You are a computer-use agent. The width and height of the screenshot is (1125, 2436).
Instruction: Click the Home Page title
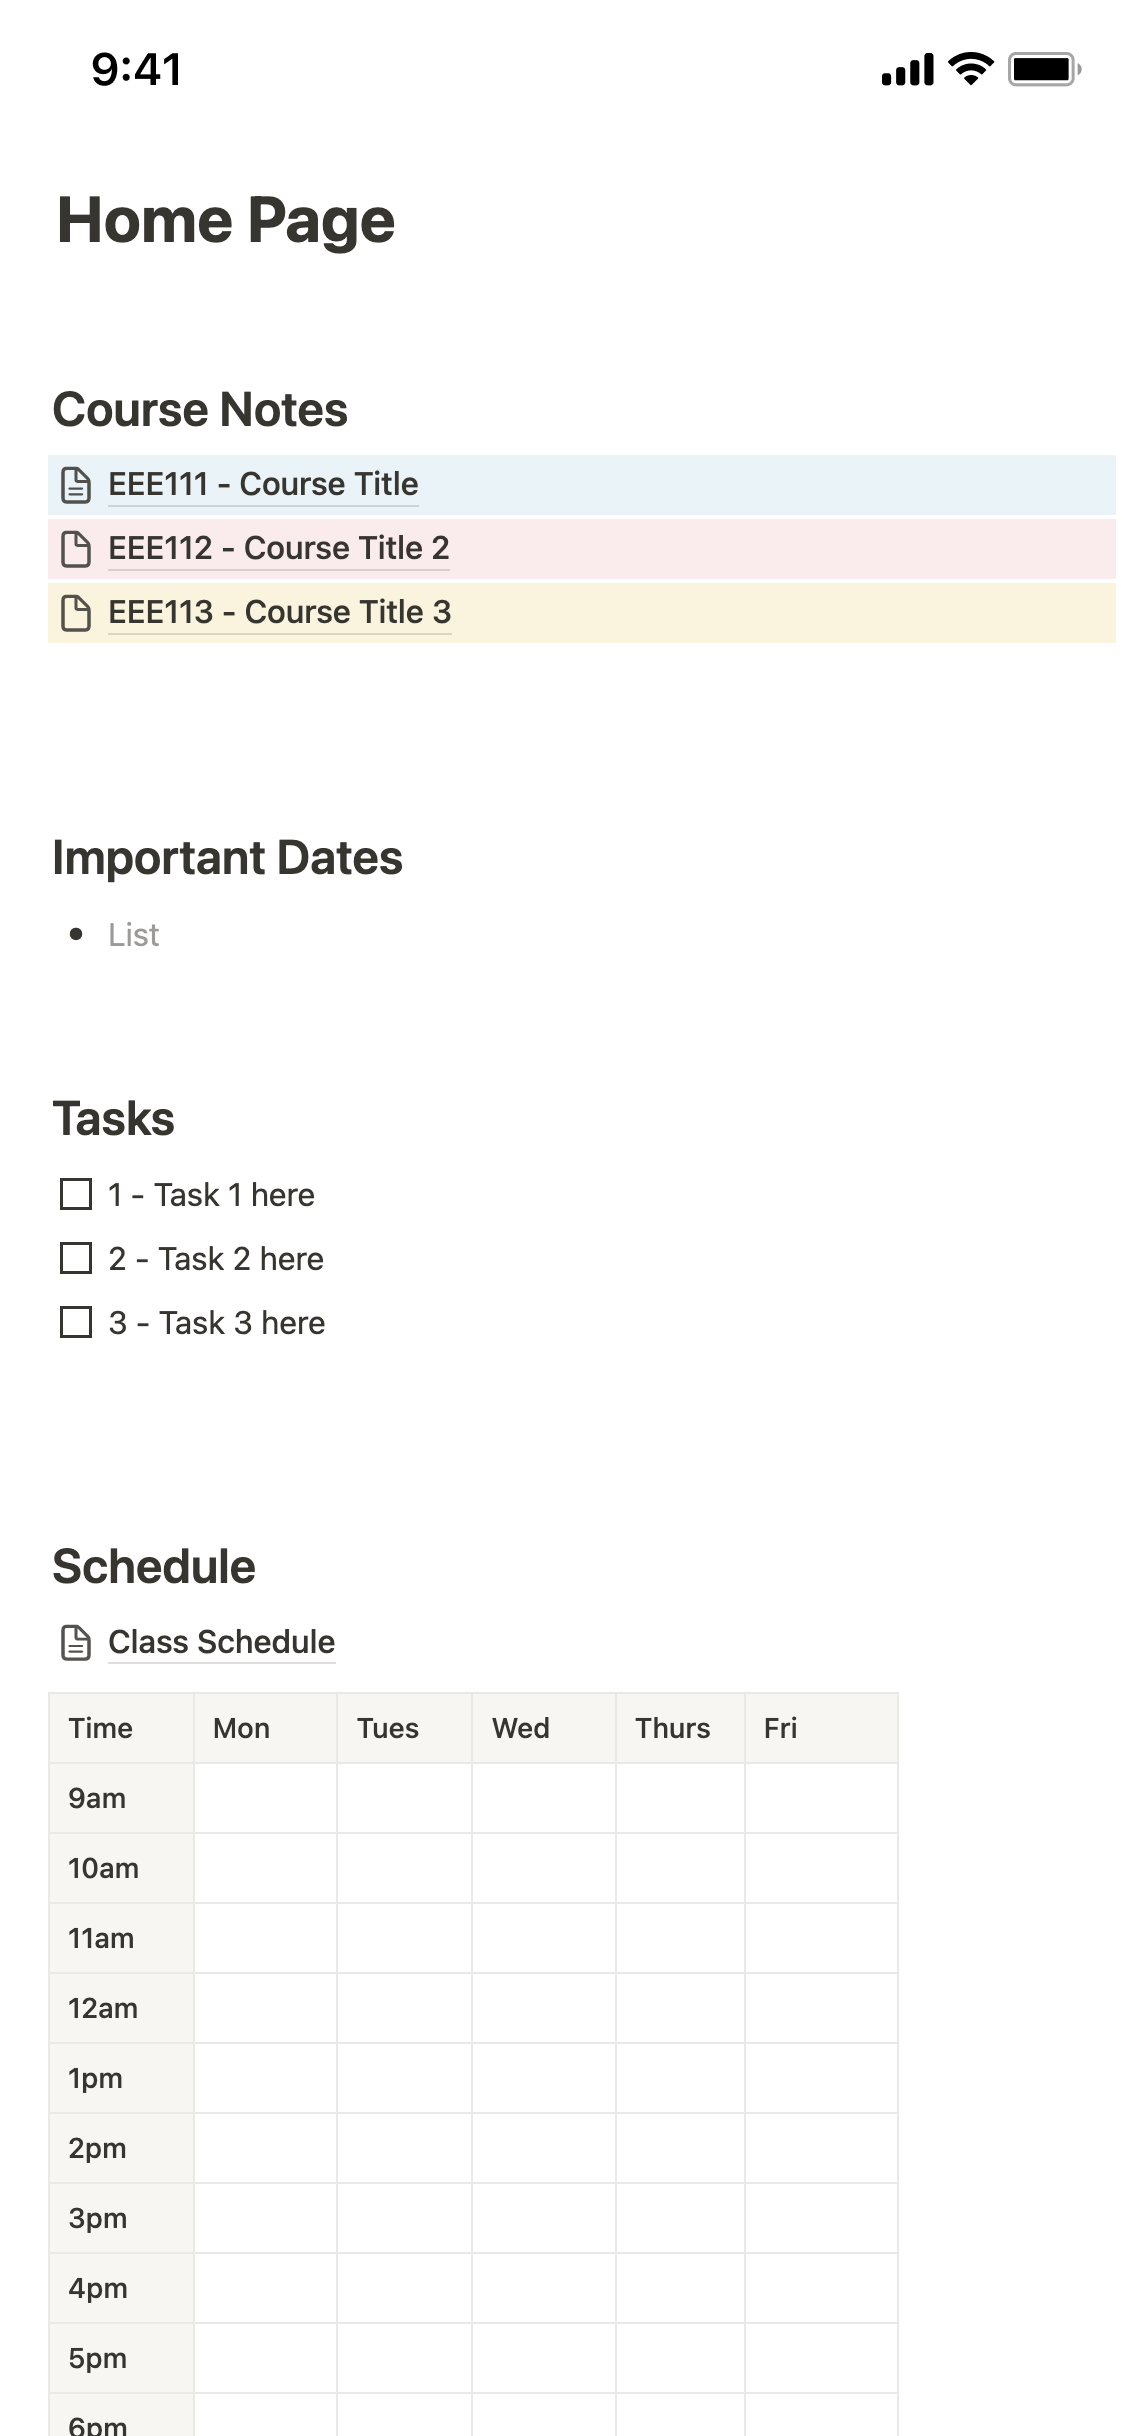(226, 221)
